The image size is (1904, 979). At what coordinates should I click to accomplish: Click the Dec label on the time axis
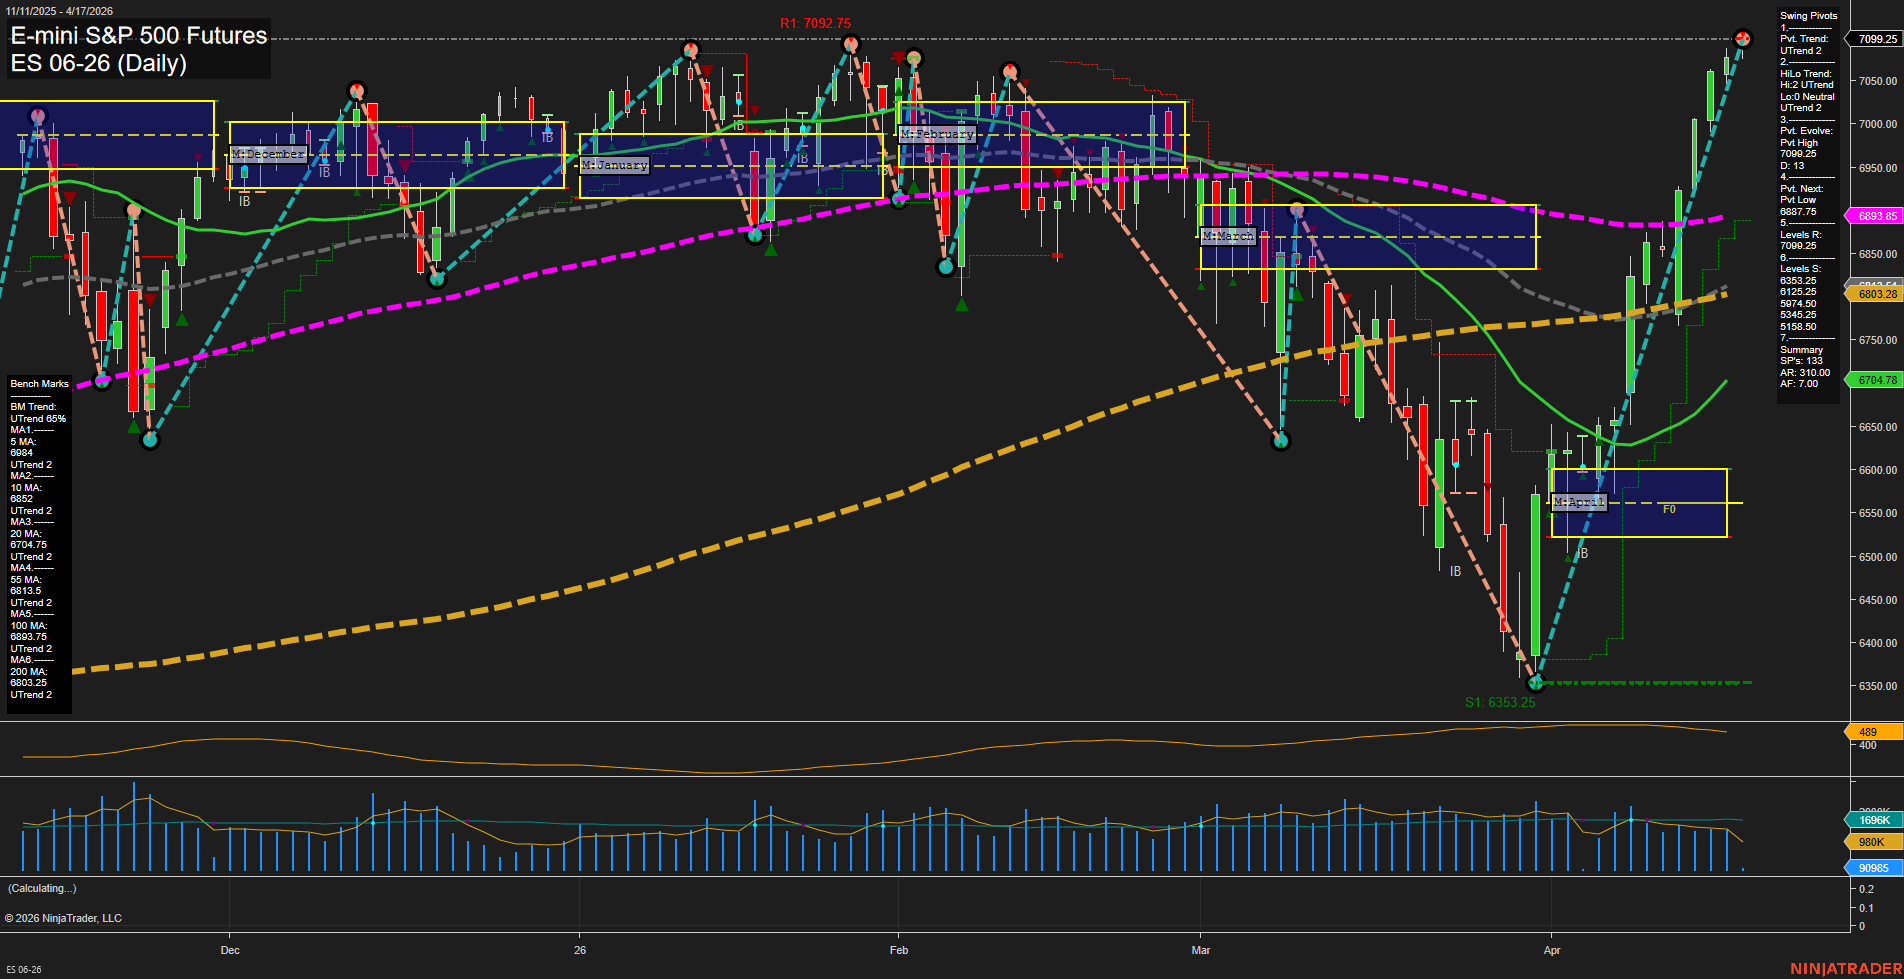coord(230,950)
